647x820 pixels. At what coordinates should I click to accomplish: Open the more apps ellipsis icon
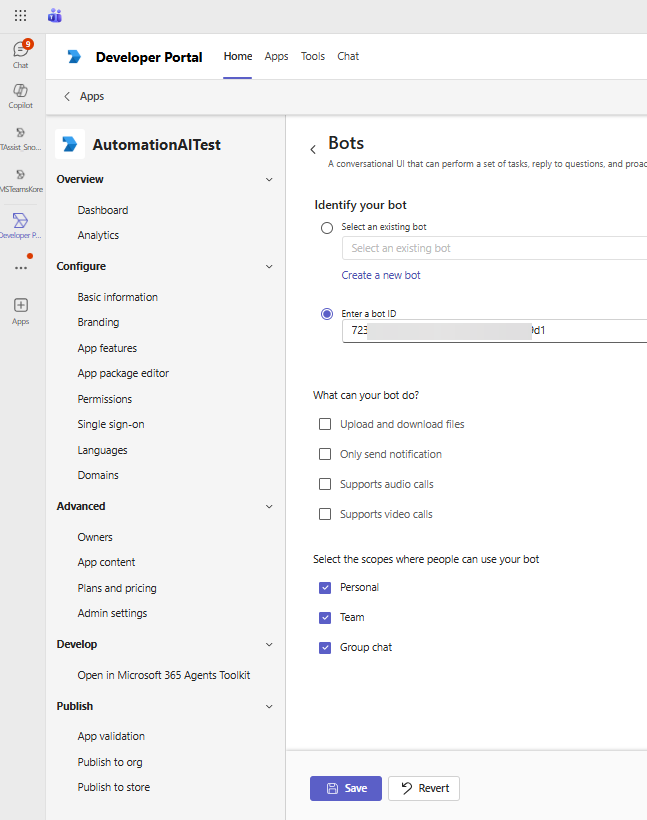pyautogui.click(x=20, y=268)
